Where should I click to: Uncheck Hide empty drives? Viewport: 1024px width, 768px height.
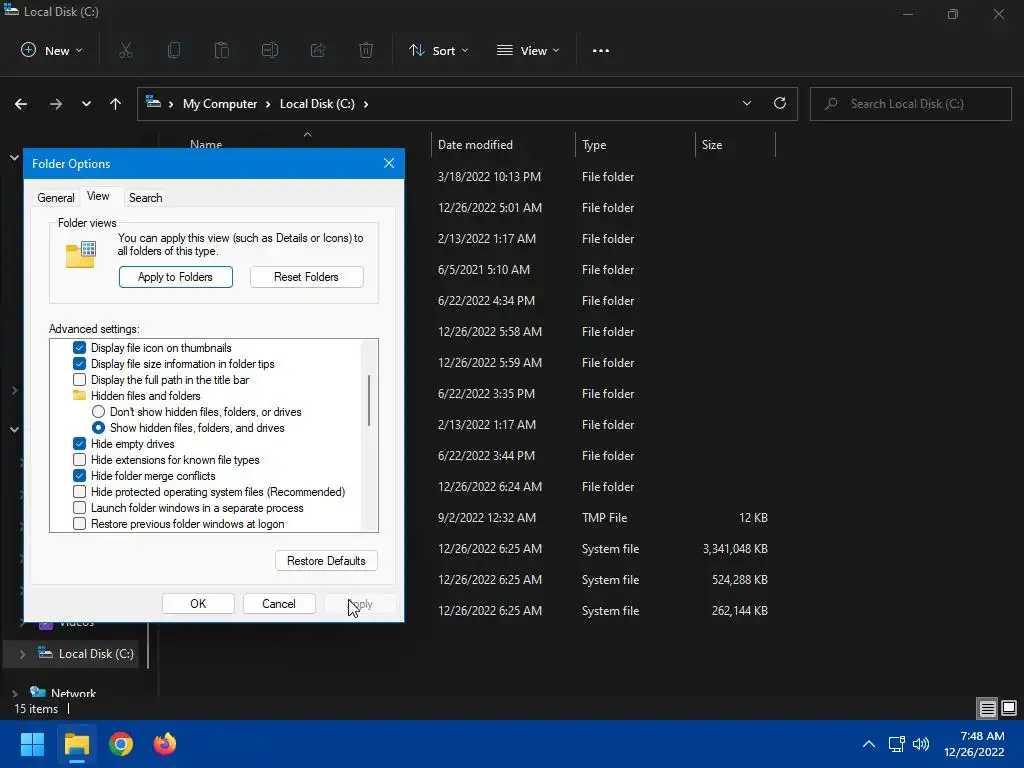tap(79, 443)
